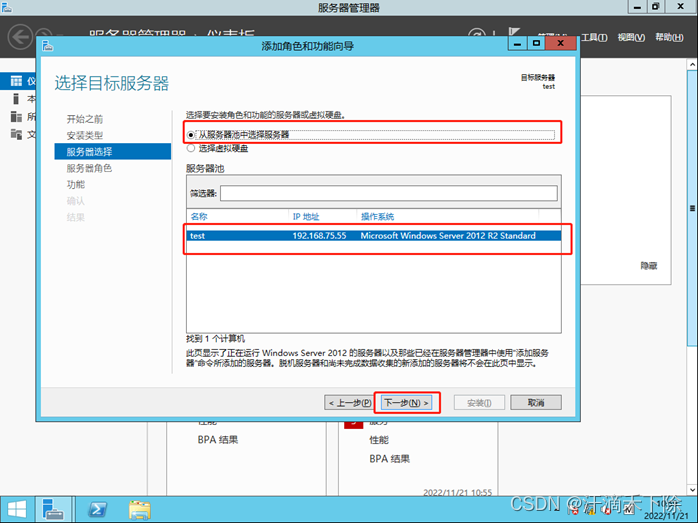
Task: Click the wizard title bar icon
Action: click(x=48, y=45)
